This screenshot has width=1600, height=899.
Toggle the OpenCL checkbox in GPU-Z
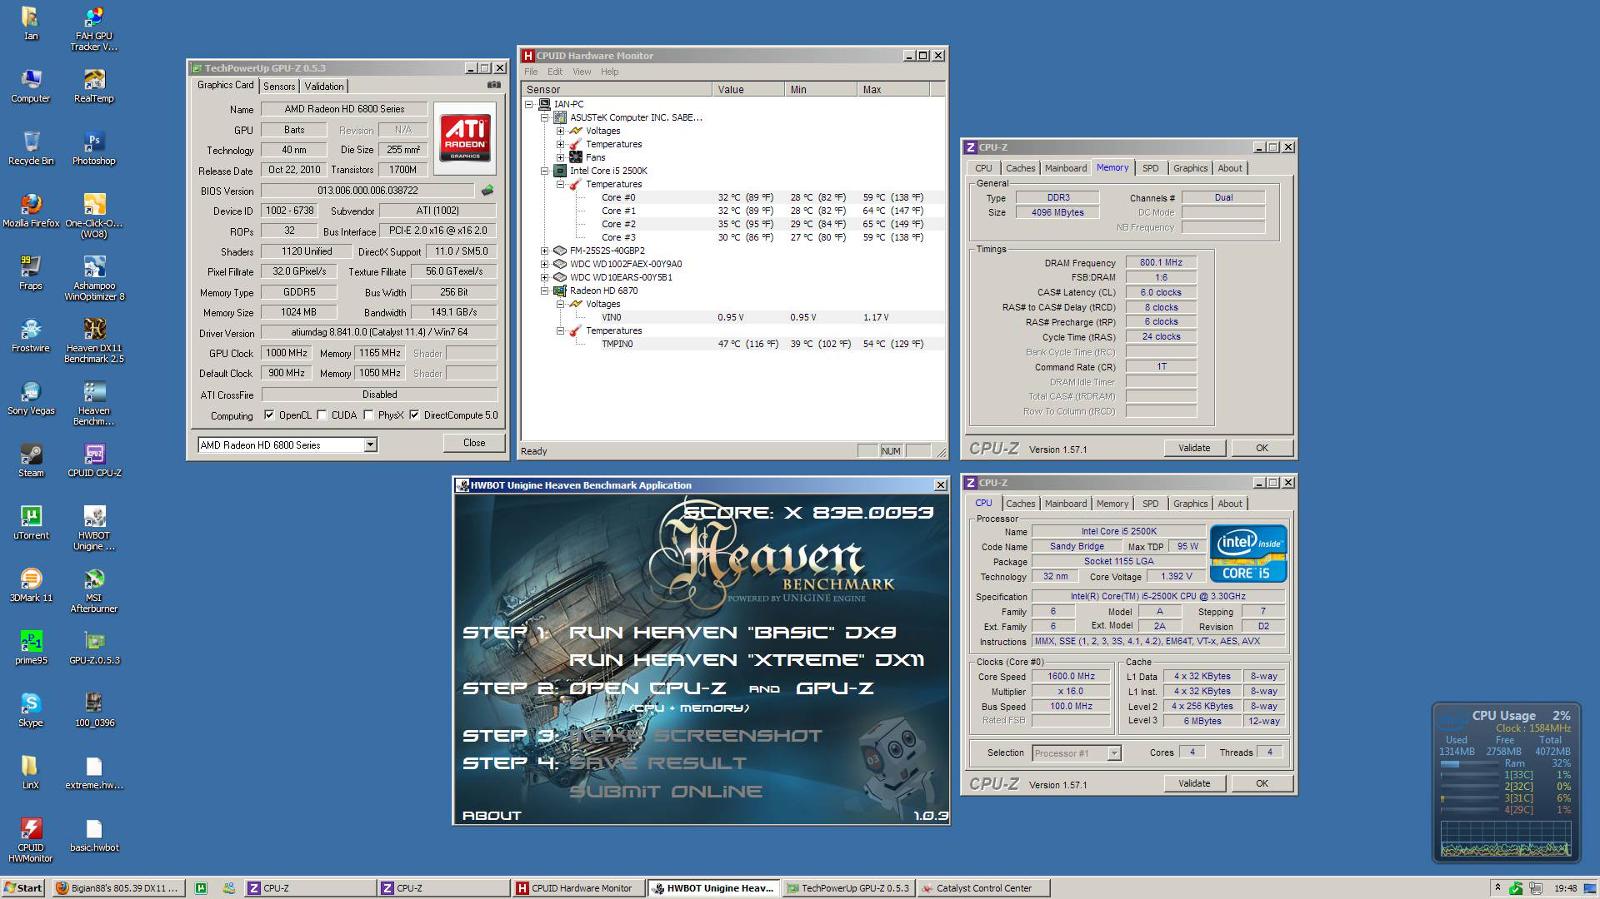point(269,415)
